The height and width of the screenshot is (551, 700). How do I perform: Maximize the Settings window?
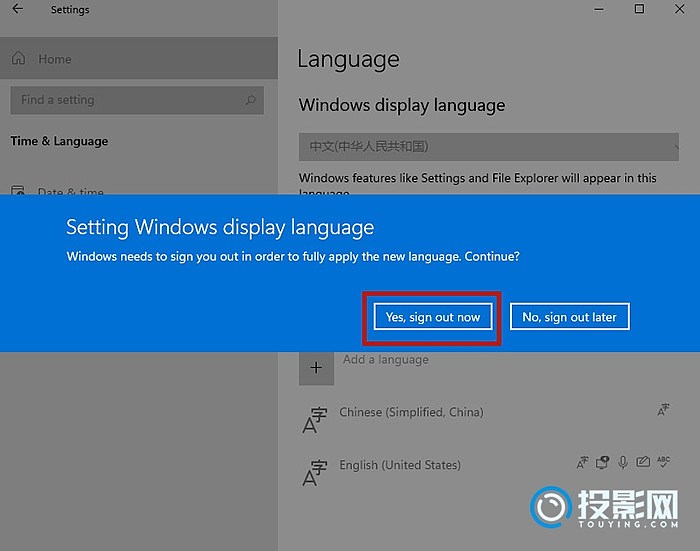pyautogui.click(x=639, y=9)
